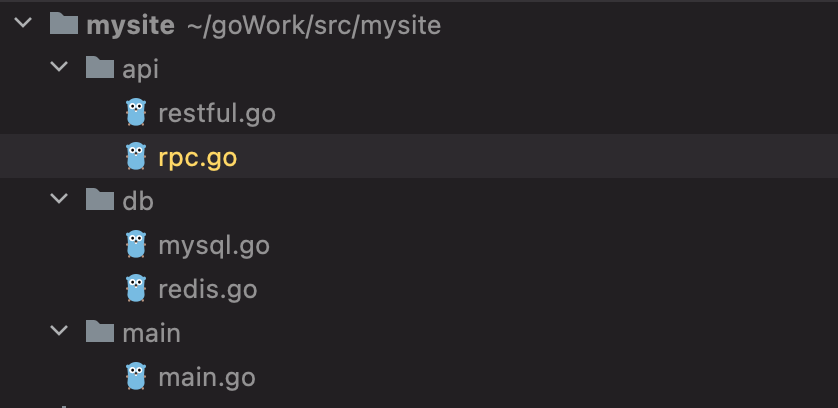Open the mysql.go file

[x=213, y=245]
